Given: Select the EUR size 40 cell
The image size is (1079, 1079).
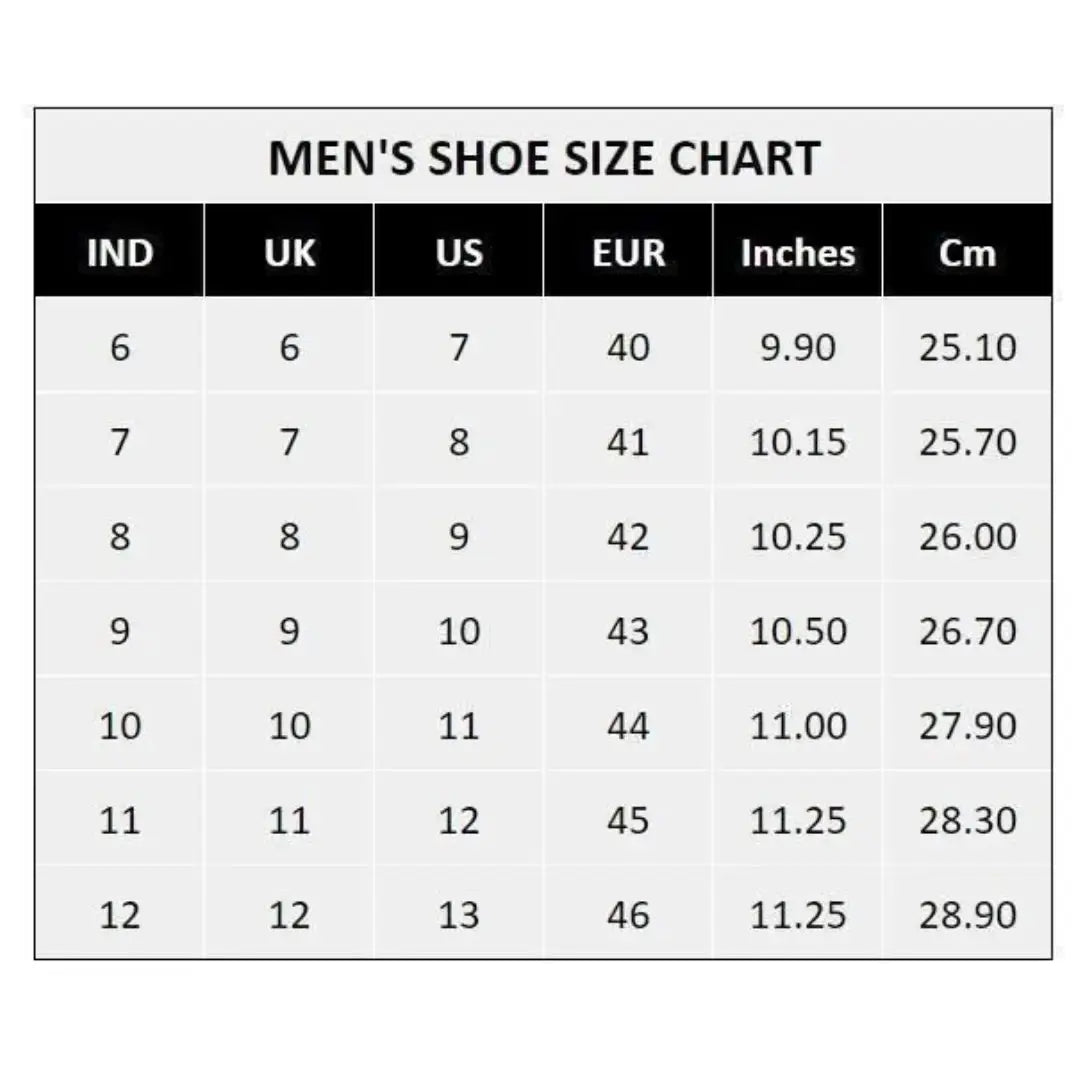Looking at the screenshot, I should (628, 348).
